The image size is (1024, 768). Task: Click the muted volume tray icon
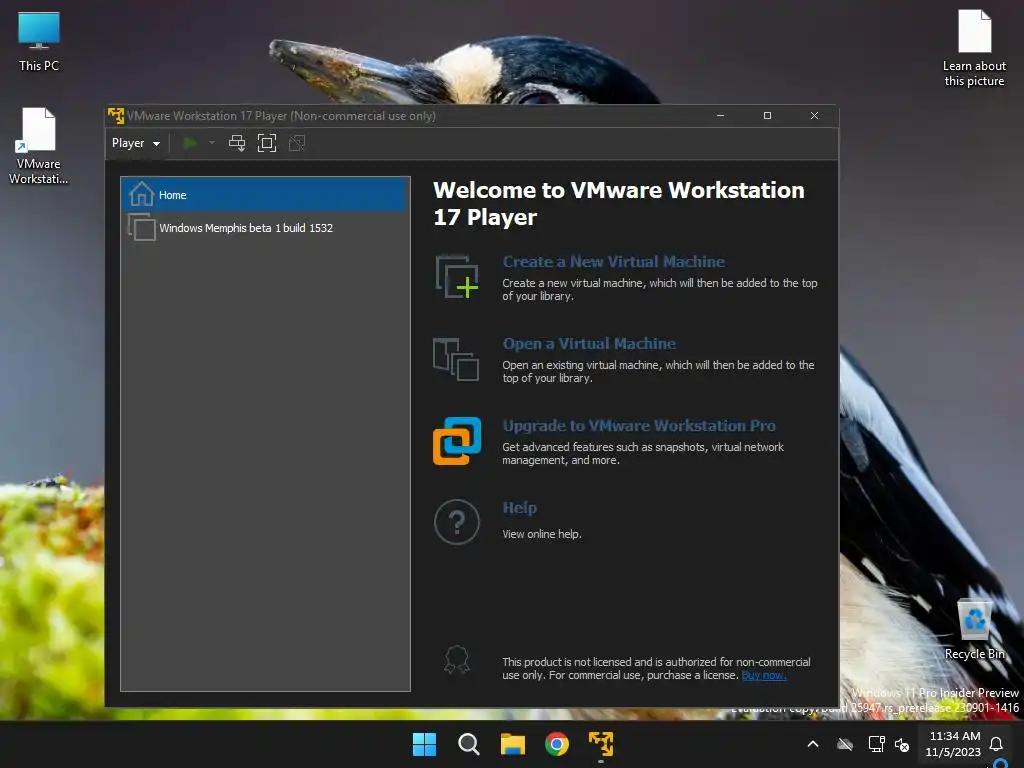point(903,744)
